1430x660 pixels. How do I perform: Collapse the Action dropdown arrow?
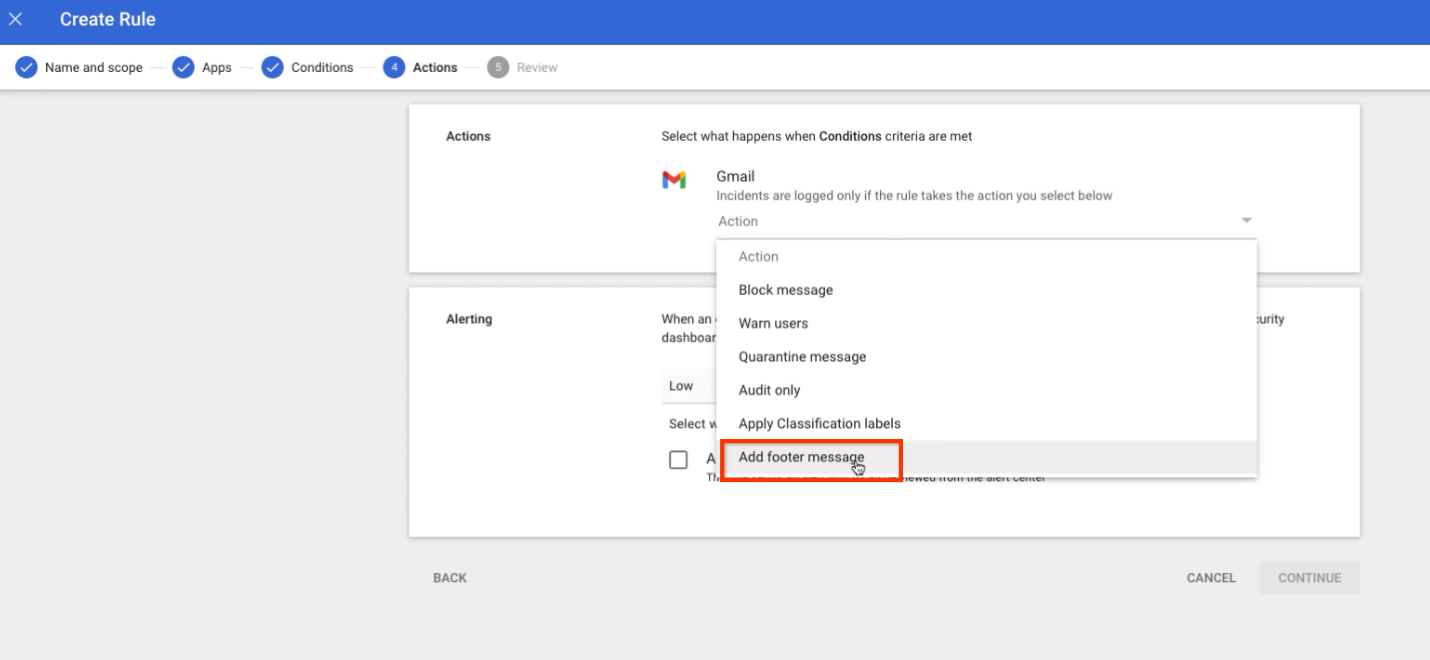point(1246,221)
